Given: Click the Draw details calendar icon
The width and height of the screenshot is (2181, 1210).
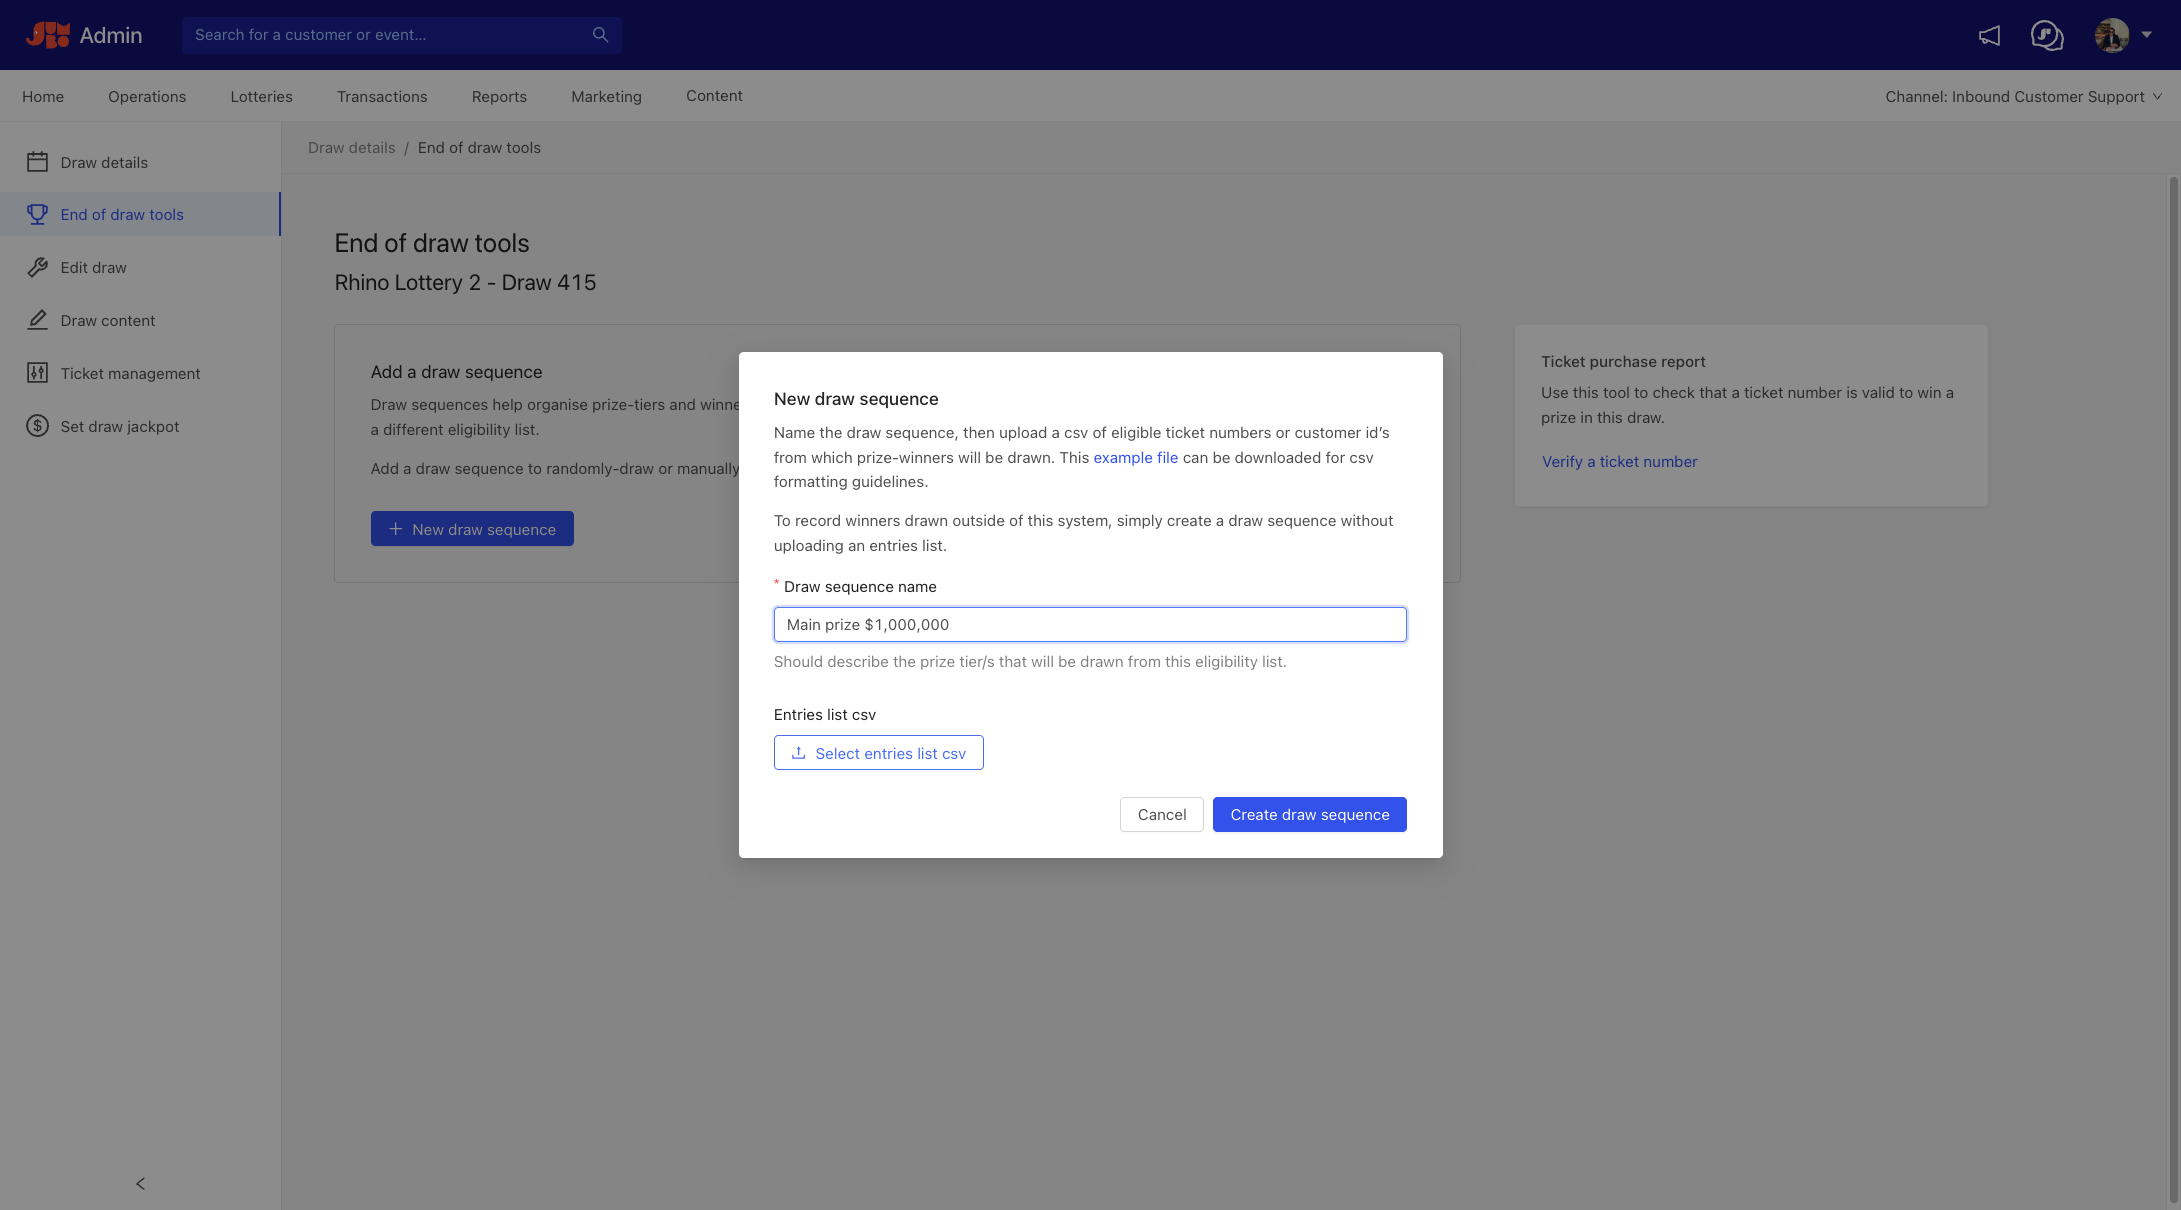Looking at the screenshot, I should coord(37,162).
